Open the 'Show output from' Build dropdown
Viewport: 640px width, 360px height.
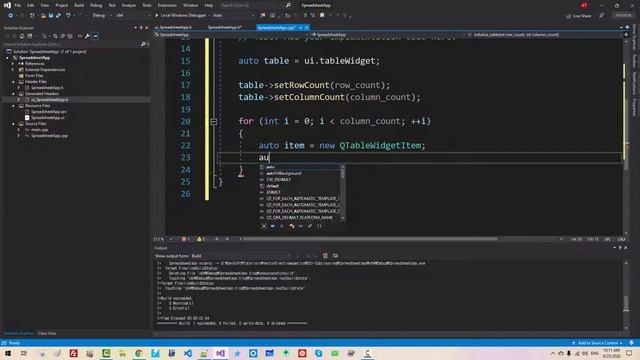(x=241, y=256)
